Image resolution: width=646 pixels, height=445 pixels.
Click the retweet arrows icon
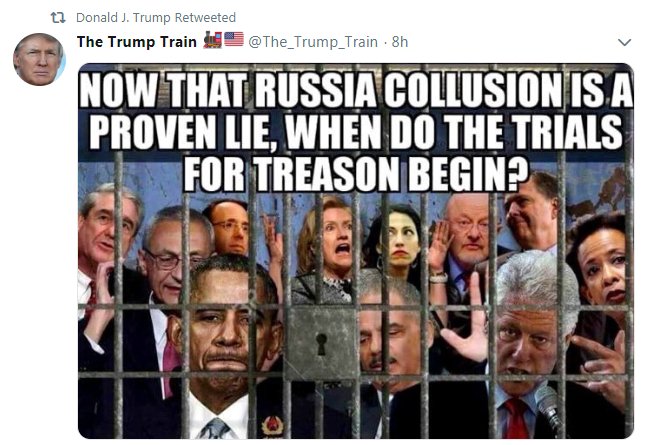58,18
